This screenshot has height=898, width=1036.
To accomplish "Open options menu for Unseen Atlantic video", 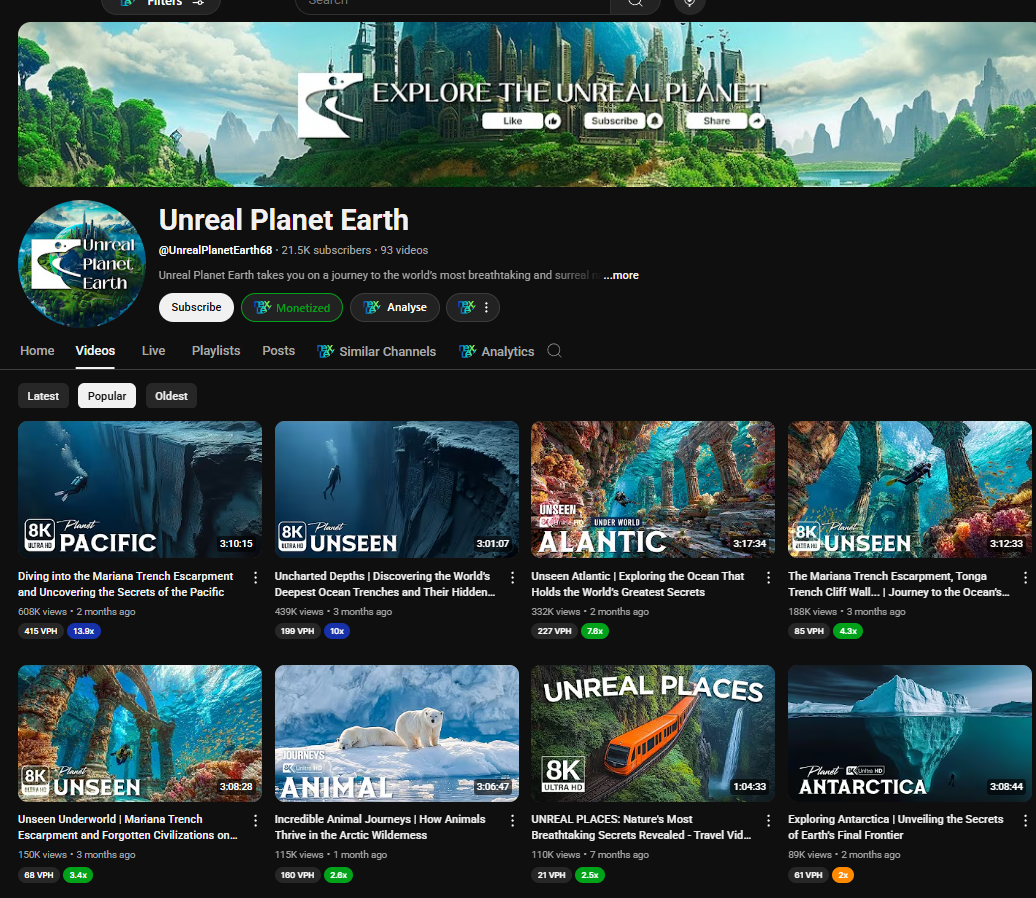I will pos(768,577).
